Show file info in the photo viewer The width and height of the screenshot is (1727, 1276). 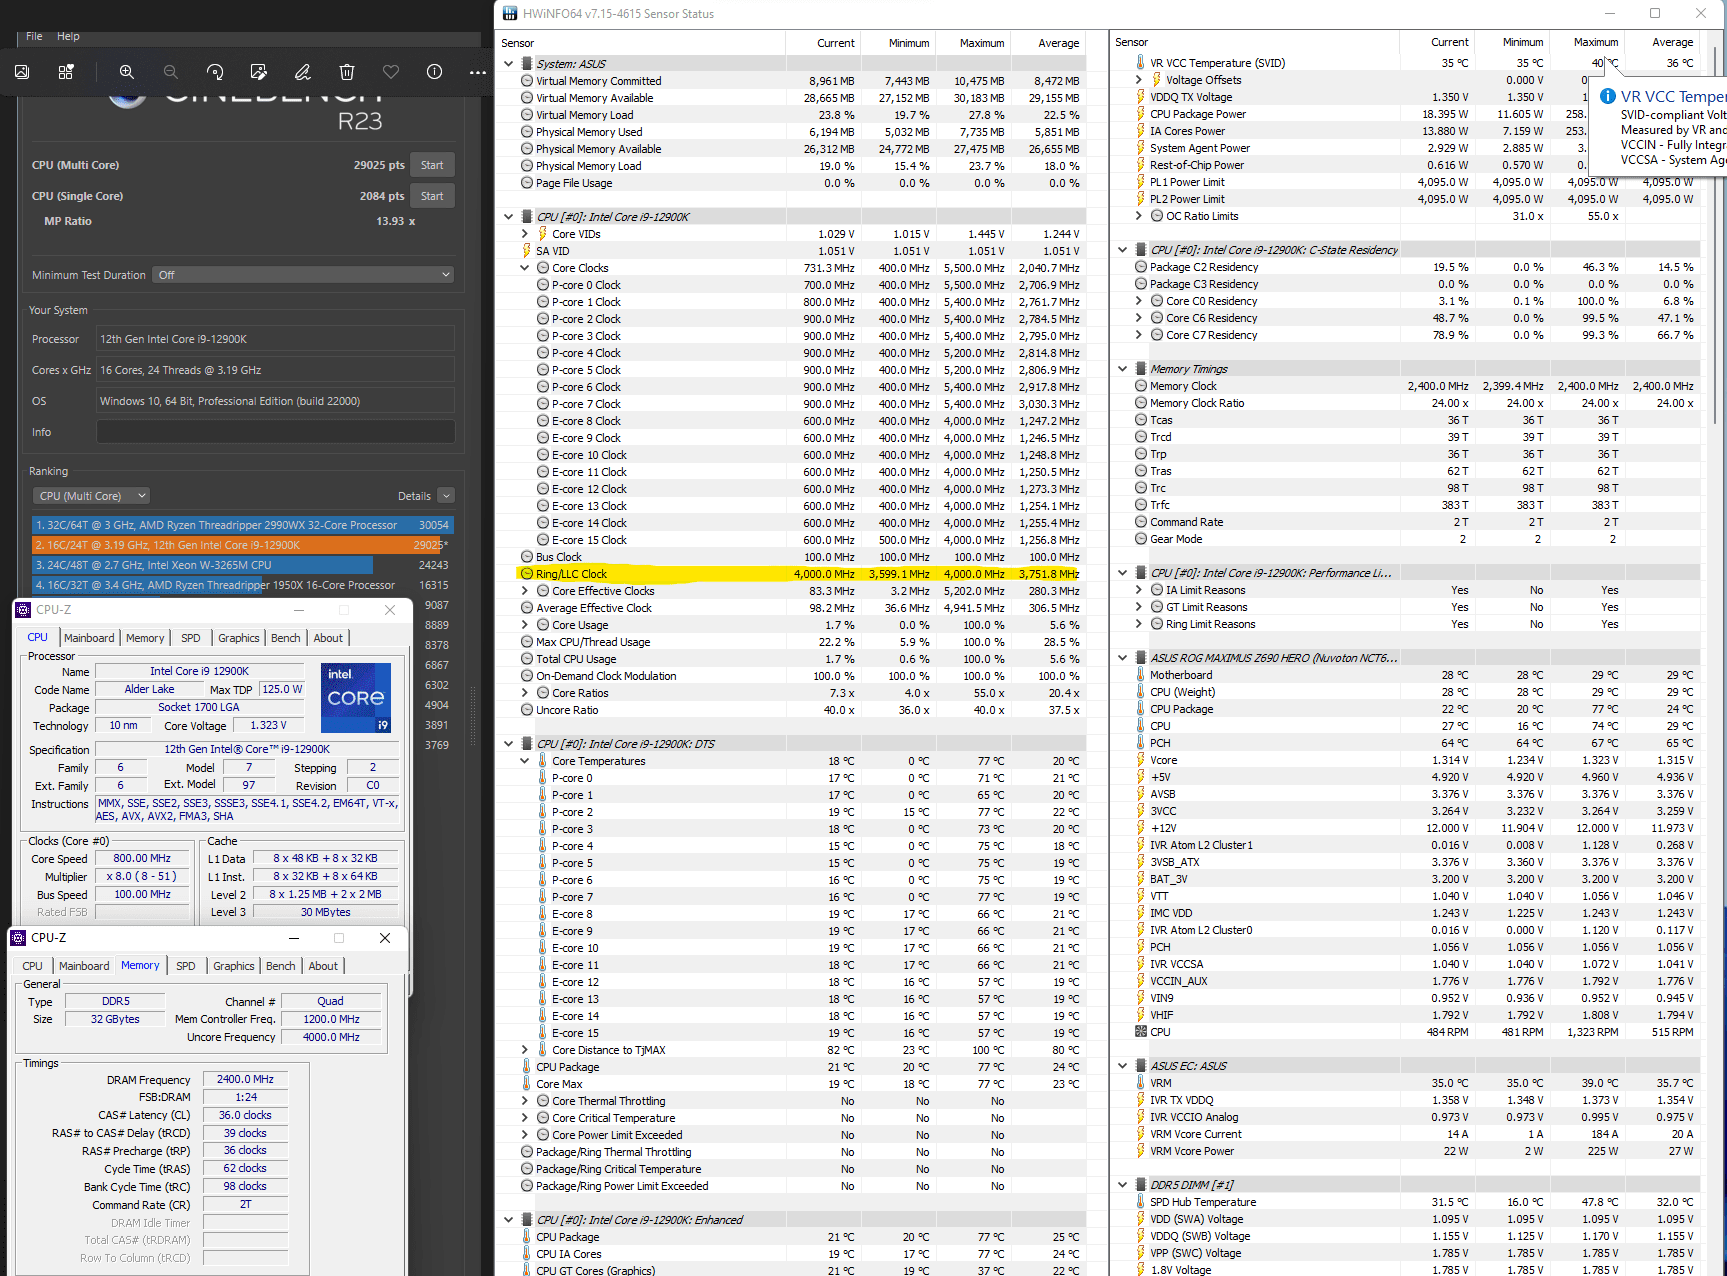pos(435,72)
